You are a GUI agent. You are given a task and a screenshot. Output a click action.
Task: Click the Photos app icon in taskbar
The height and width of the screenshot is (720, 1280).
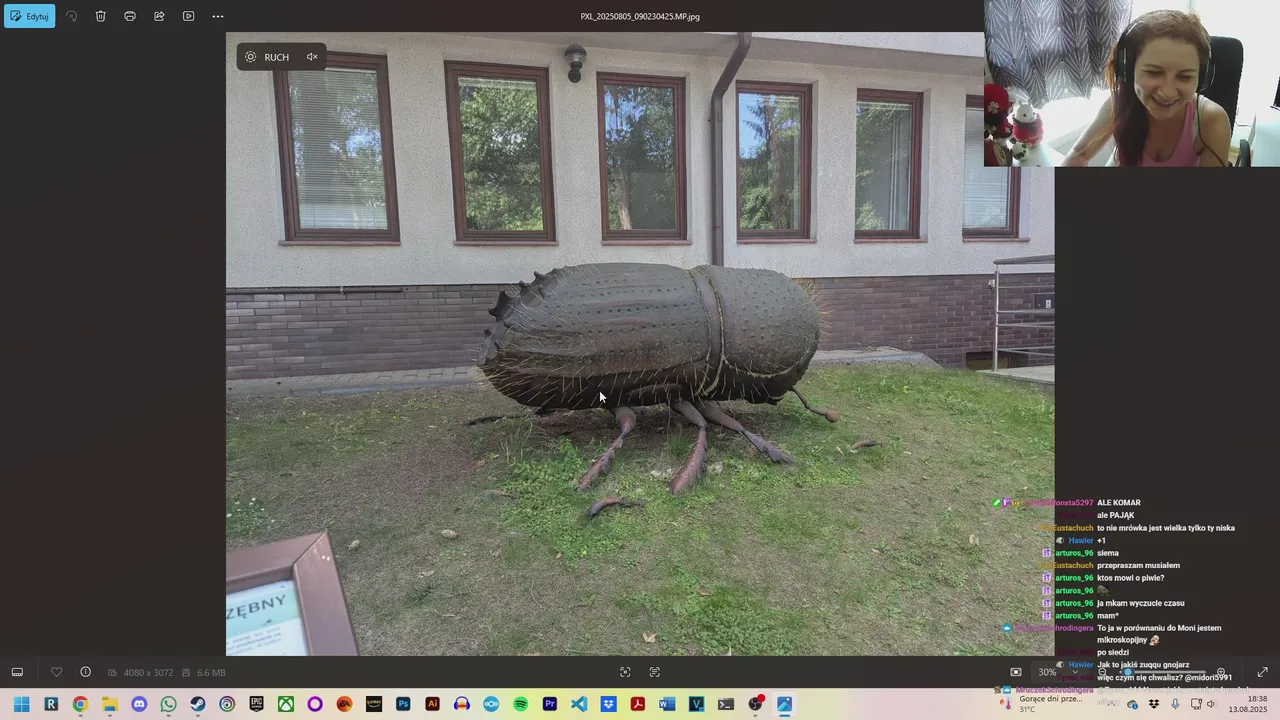pyautogui.click(x=785, y=704)
